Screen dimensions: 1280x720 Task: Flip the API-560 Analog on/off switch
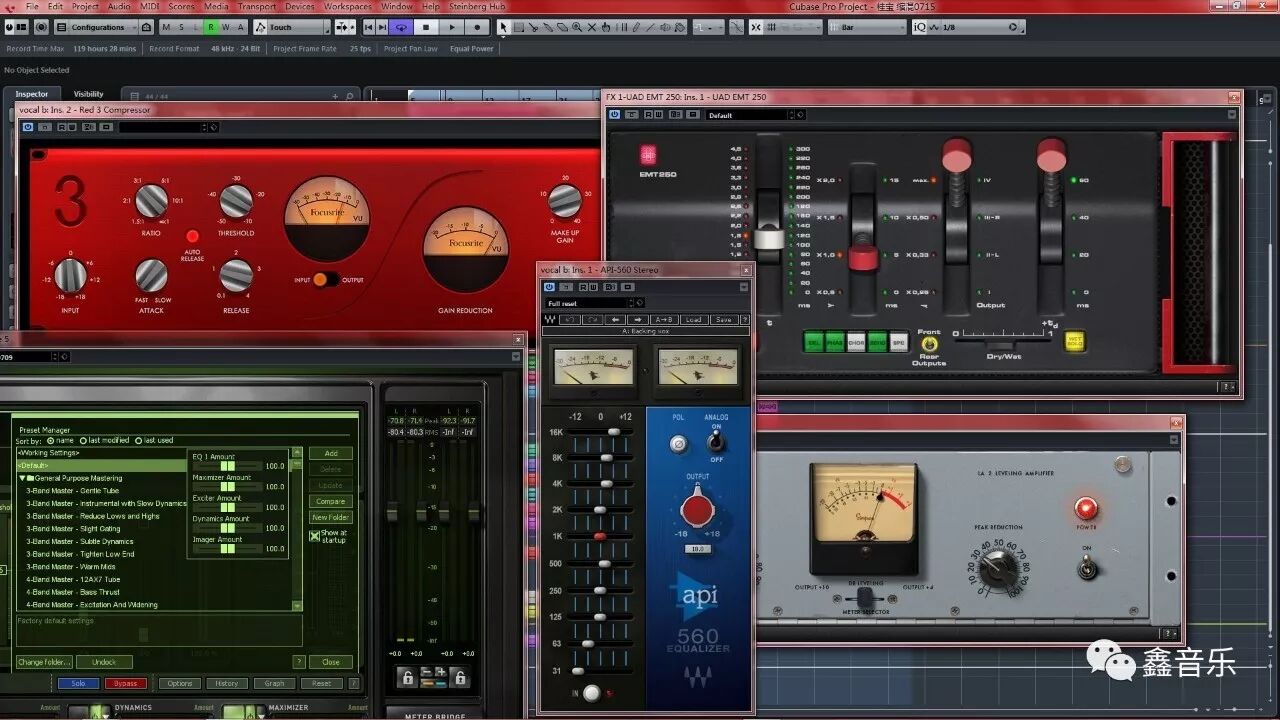tap(716, 441)
